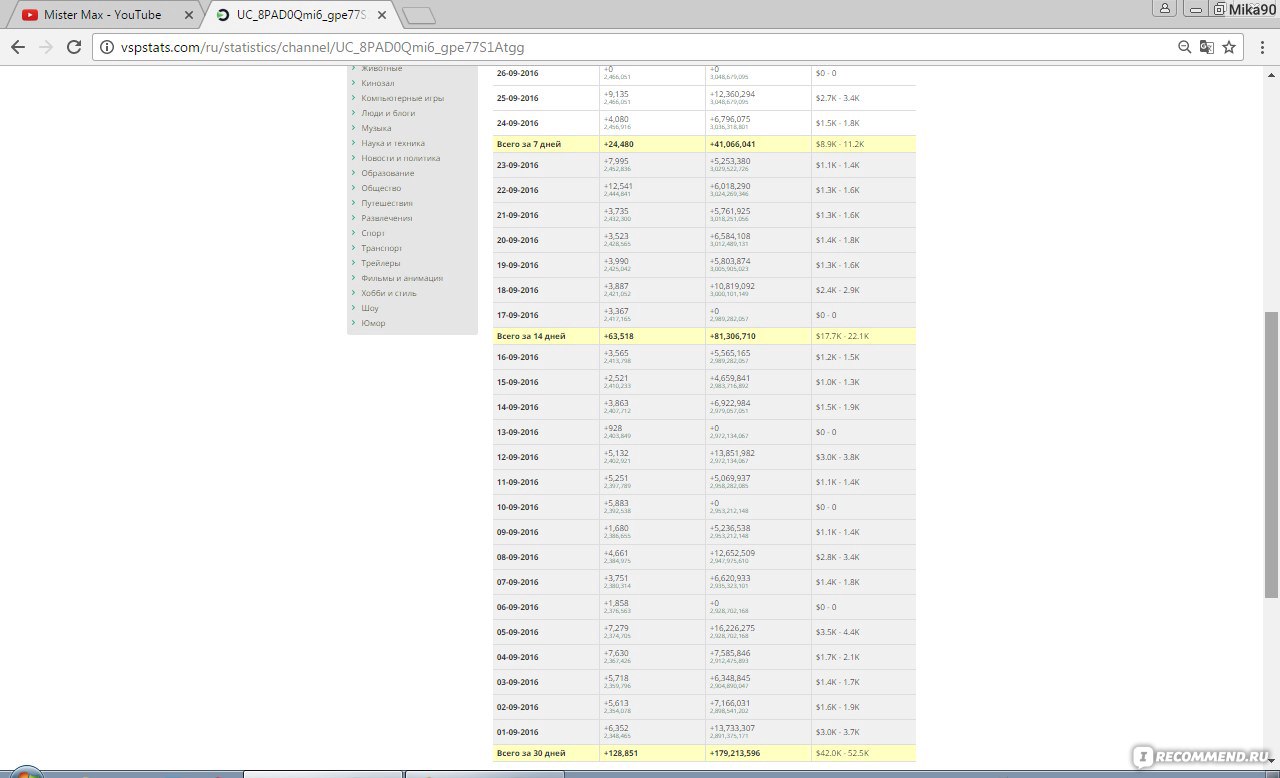Open the Образование category link
1280x778 pixels.
388,173
